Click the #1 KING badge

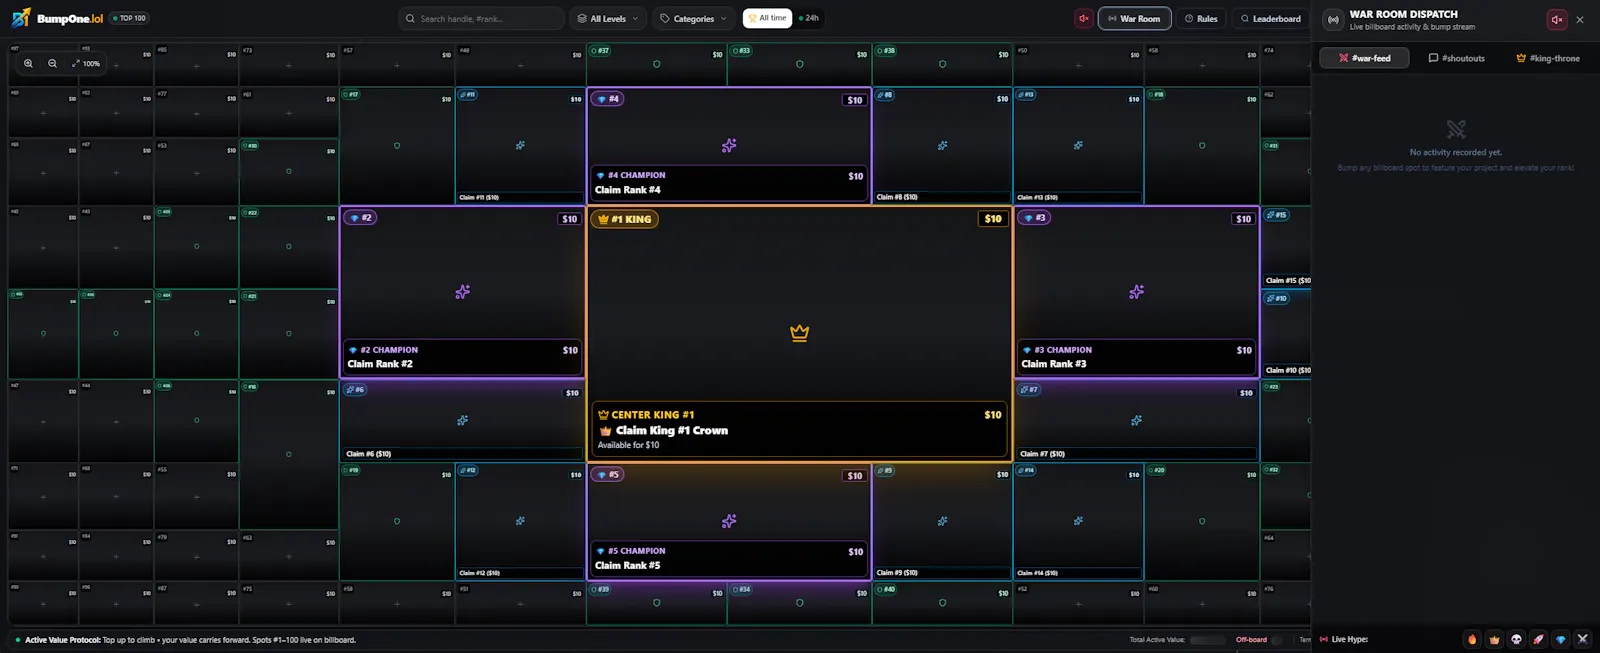coord(625,219)
